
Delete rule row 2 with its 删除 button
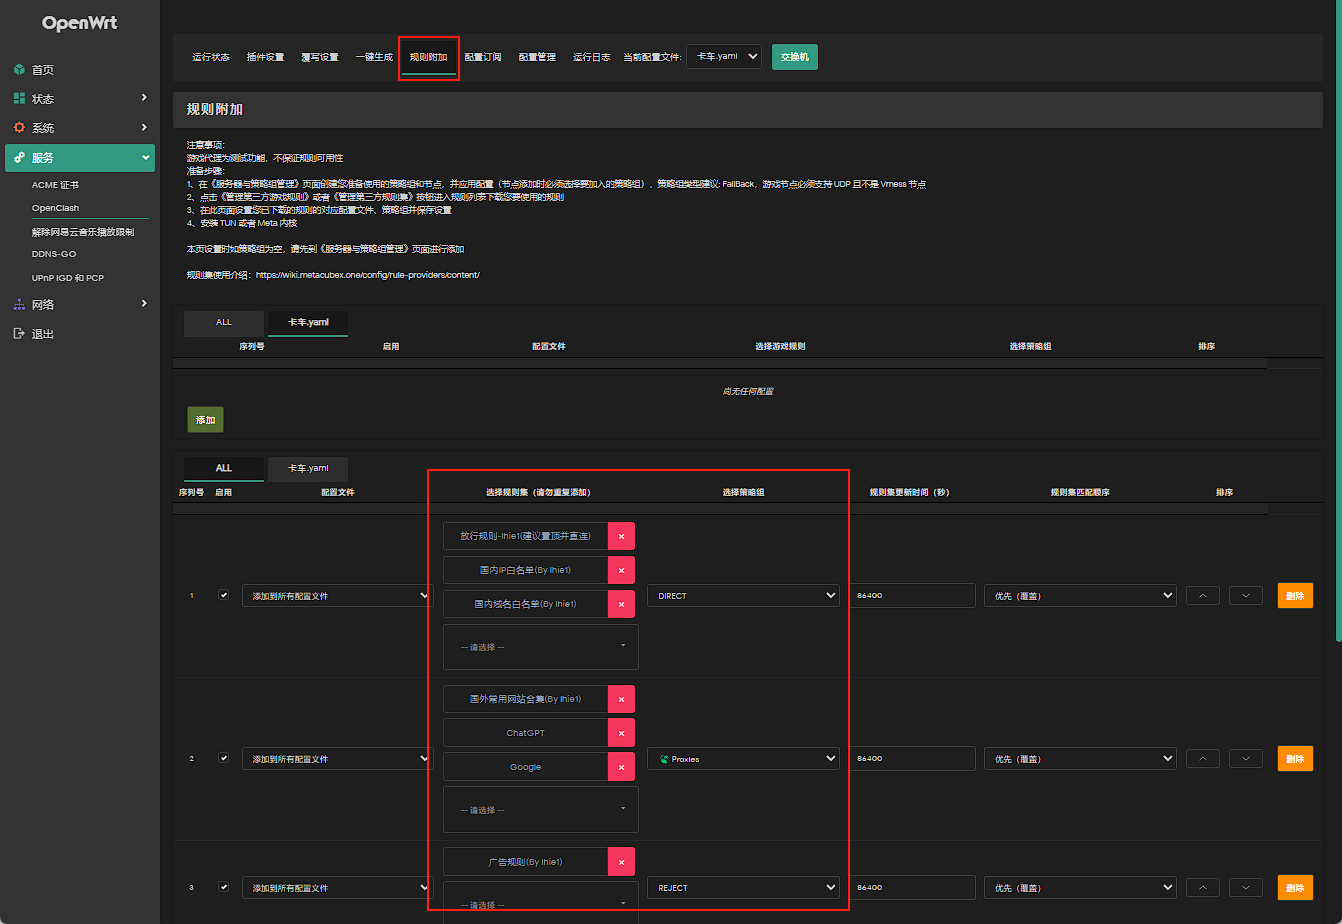click(1295, 759)
